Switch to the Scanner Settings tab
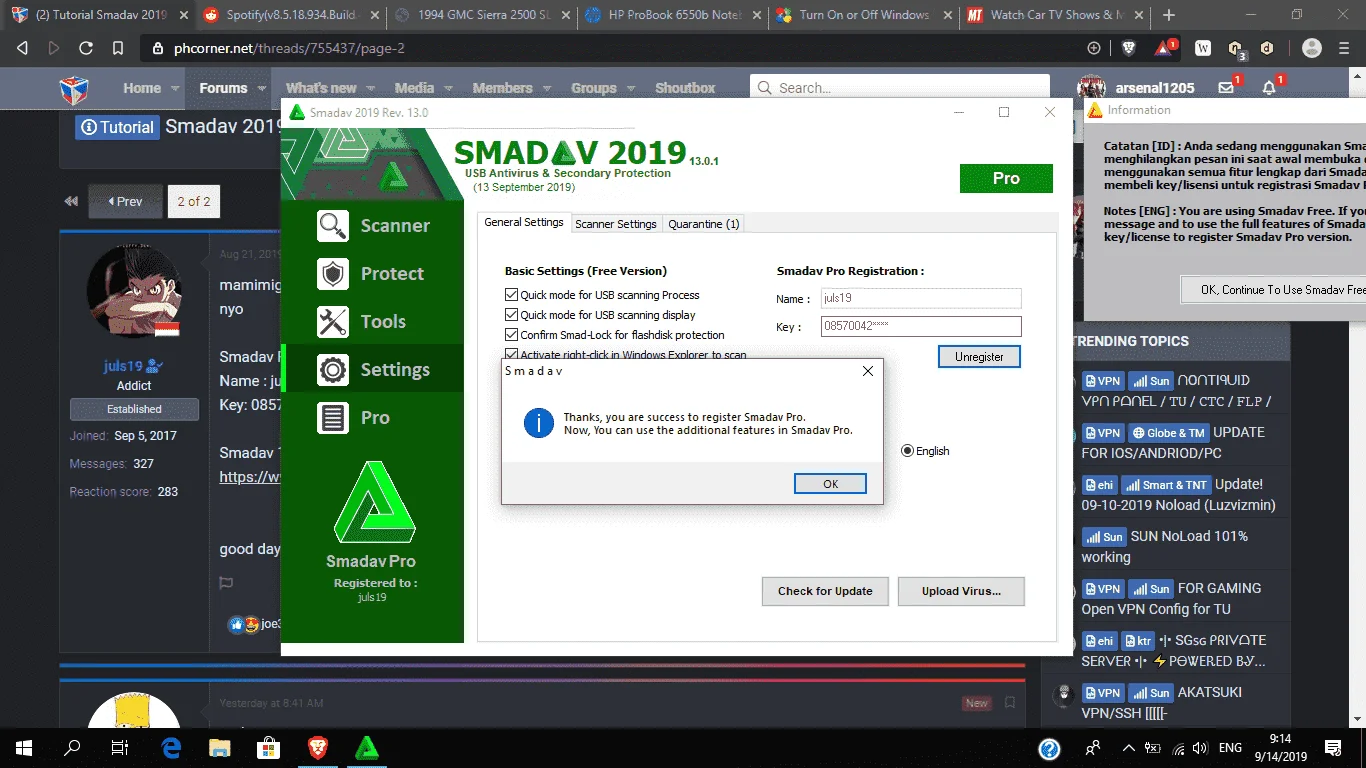Screen dimensions: 1366x768 click(x=616, y=224)
